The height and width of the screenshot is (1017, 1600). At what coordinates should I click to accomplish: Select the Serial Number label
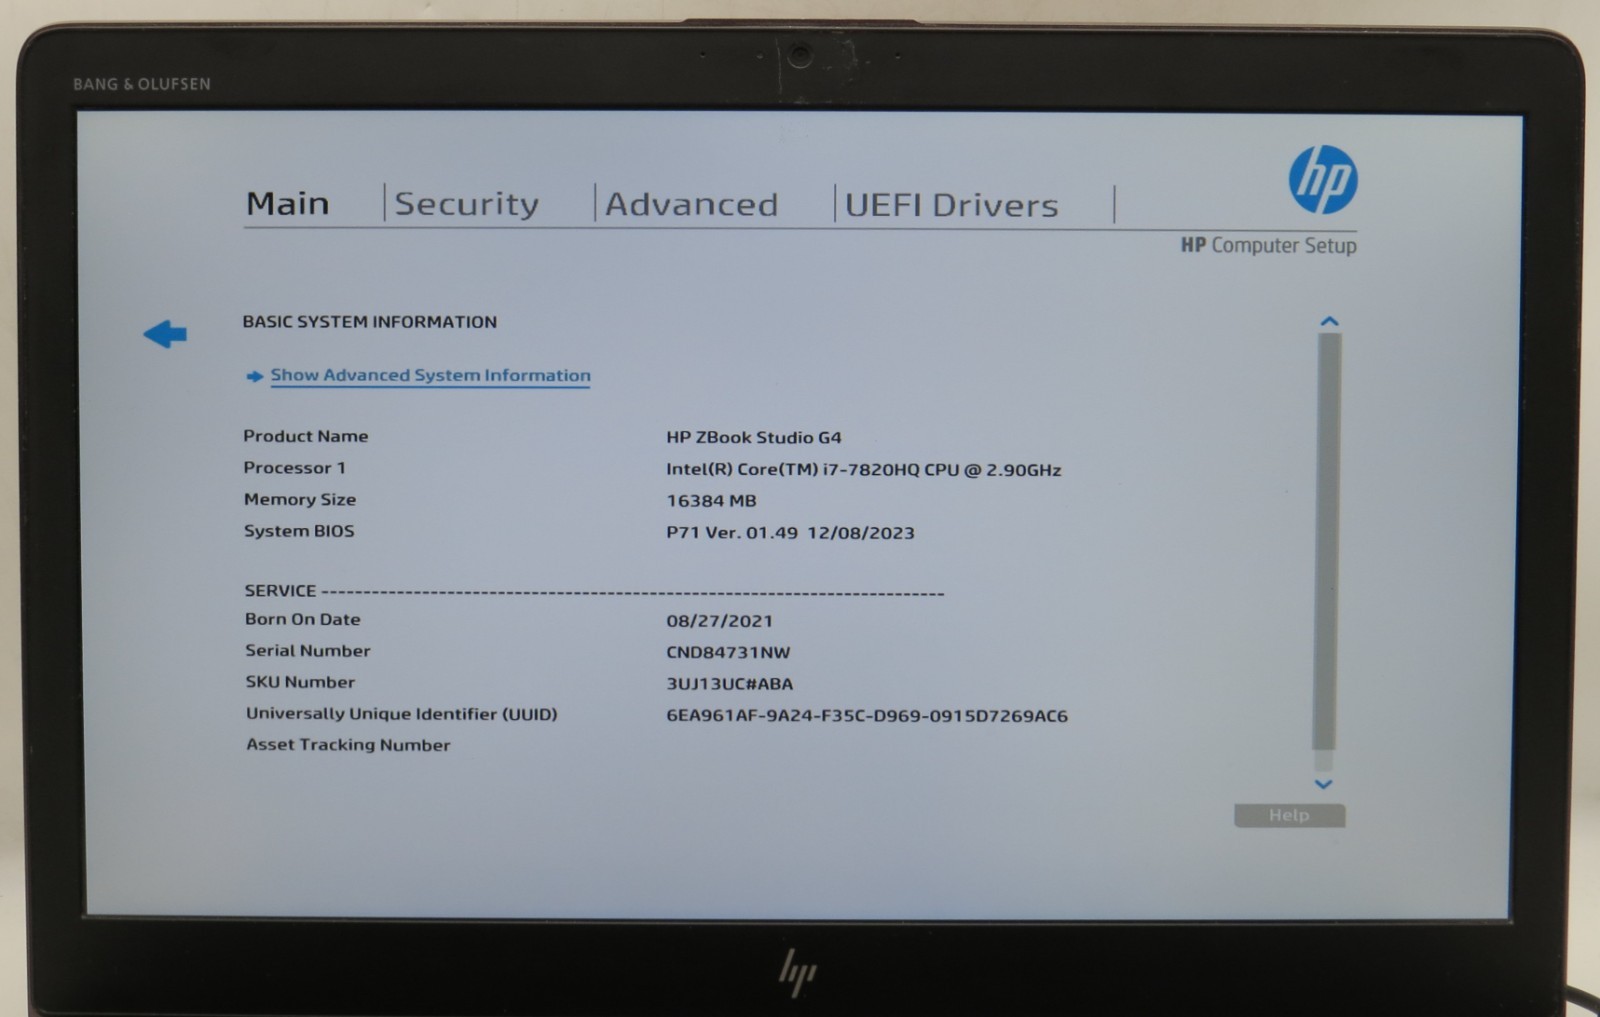pyautogui.click(x=308, y=651)
